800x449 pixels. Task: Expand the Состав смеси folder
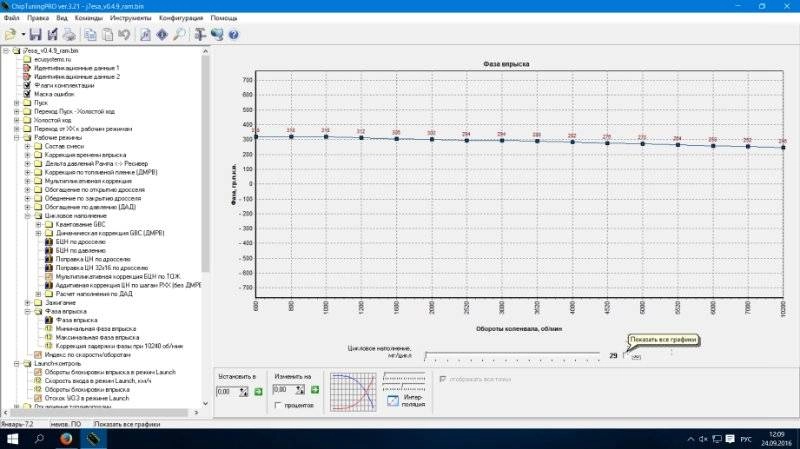coord(28,146)
